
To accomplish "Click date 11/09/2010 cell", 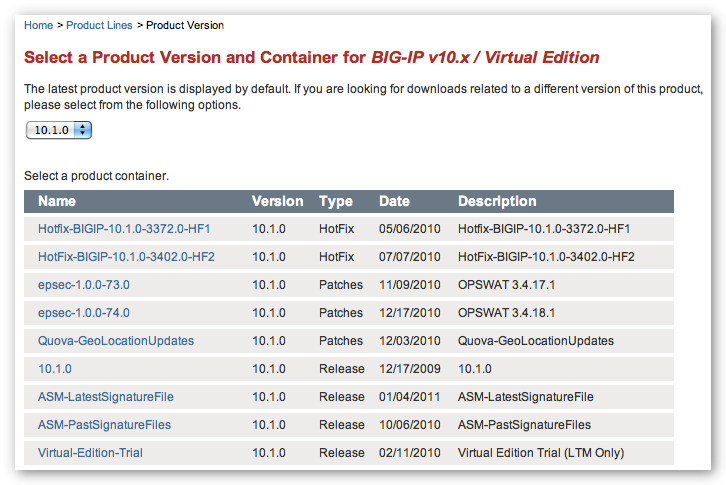I will point(410,285).
